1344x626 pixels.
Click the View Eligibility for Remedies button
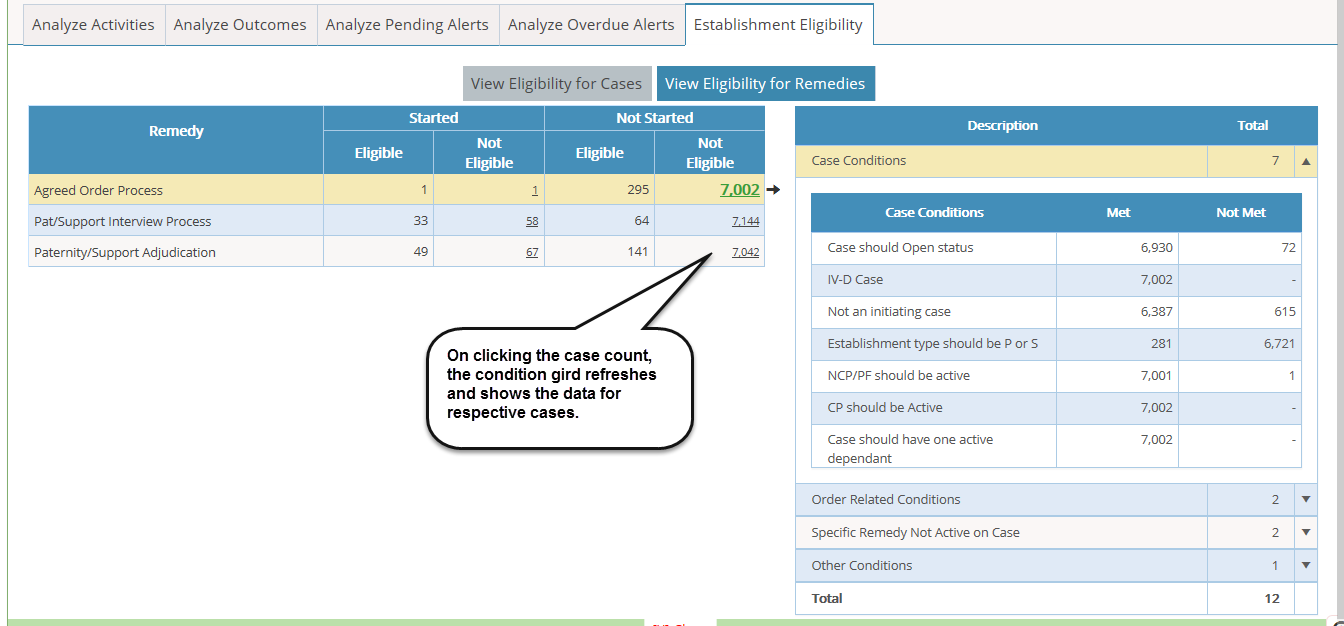click(765, 84)
